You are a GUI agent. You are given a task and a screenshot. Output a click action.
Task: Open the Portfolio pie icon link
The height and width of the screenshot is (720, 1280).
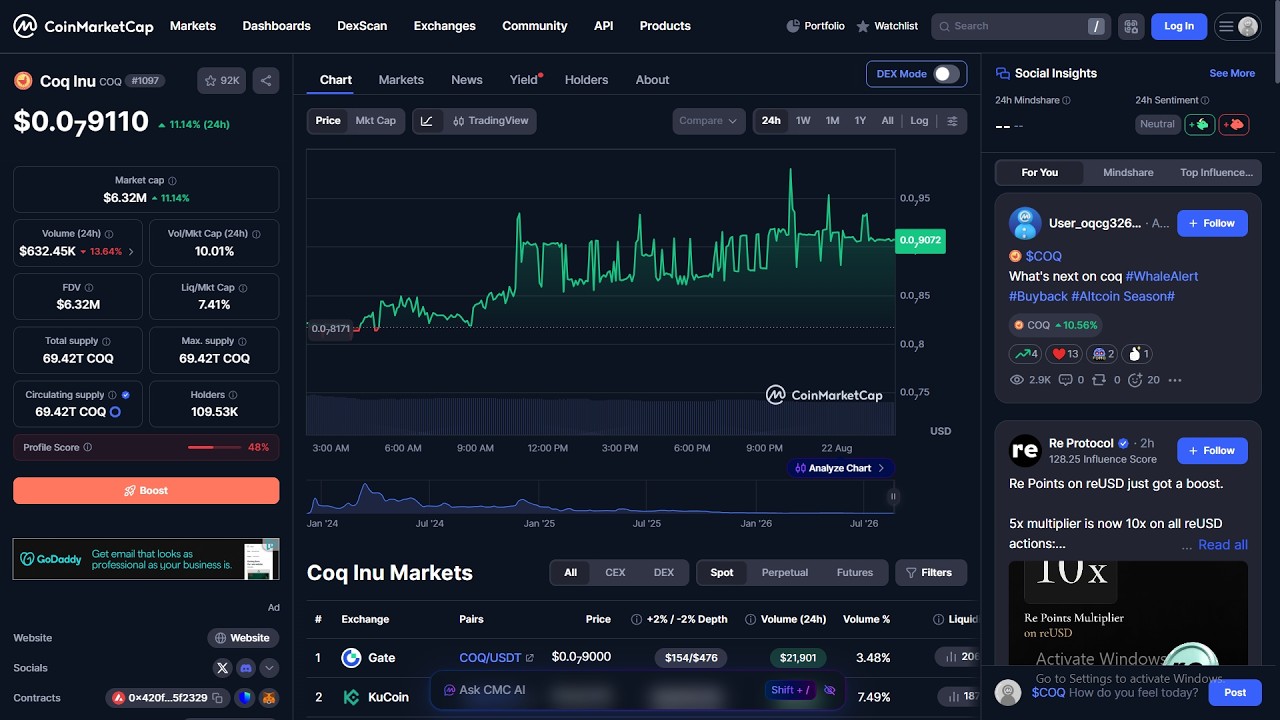pyautogui.click(x=815, y=26)
